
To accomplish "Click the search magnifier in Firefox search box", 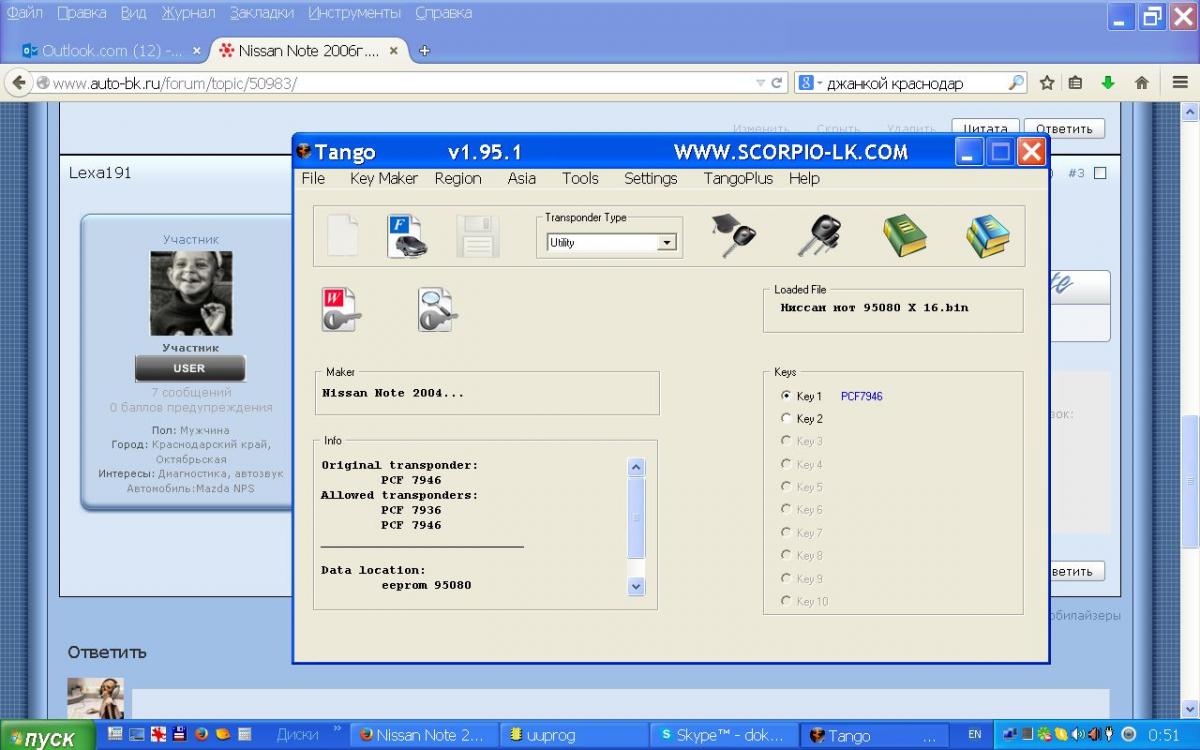I will click(1015, 83).
